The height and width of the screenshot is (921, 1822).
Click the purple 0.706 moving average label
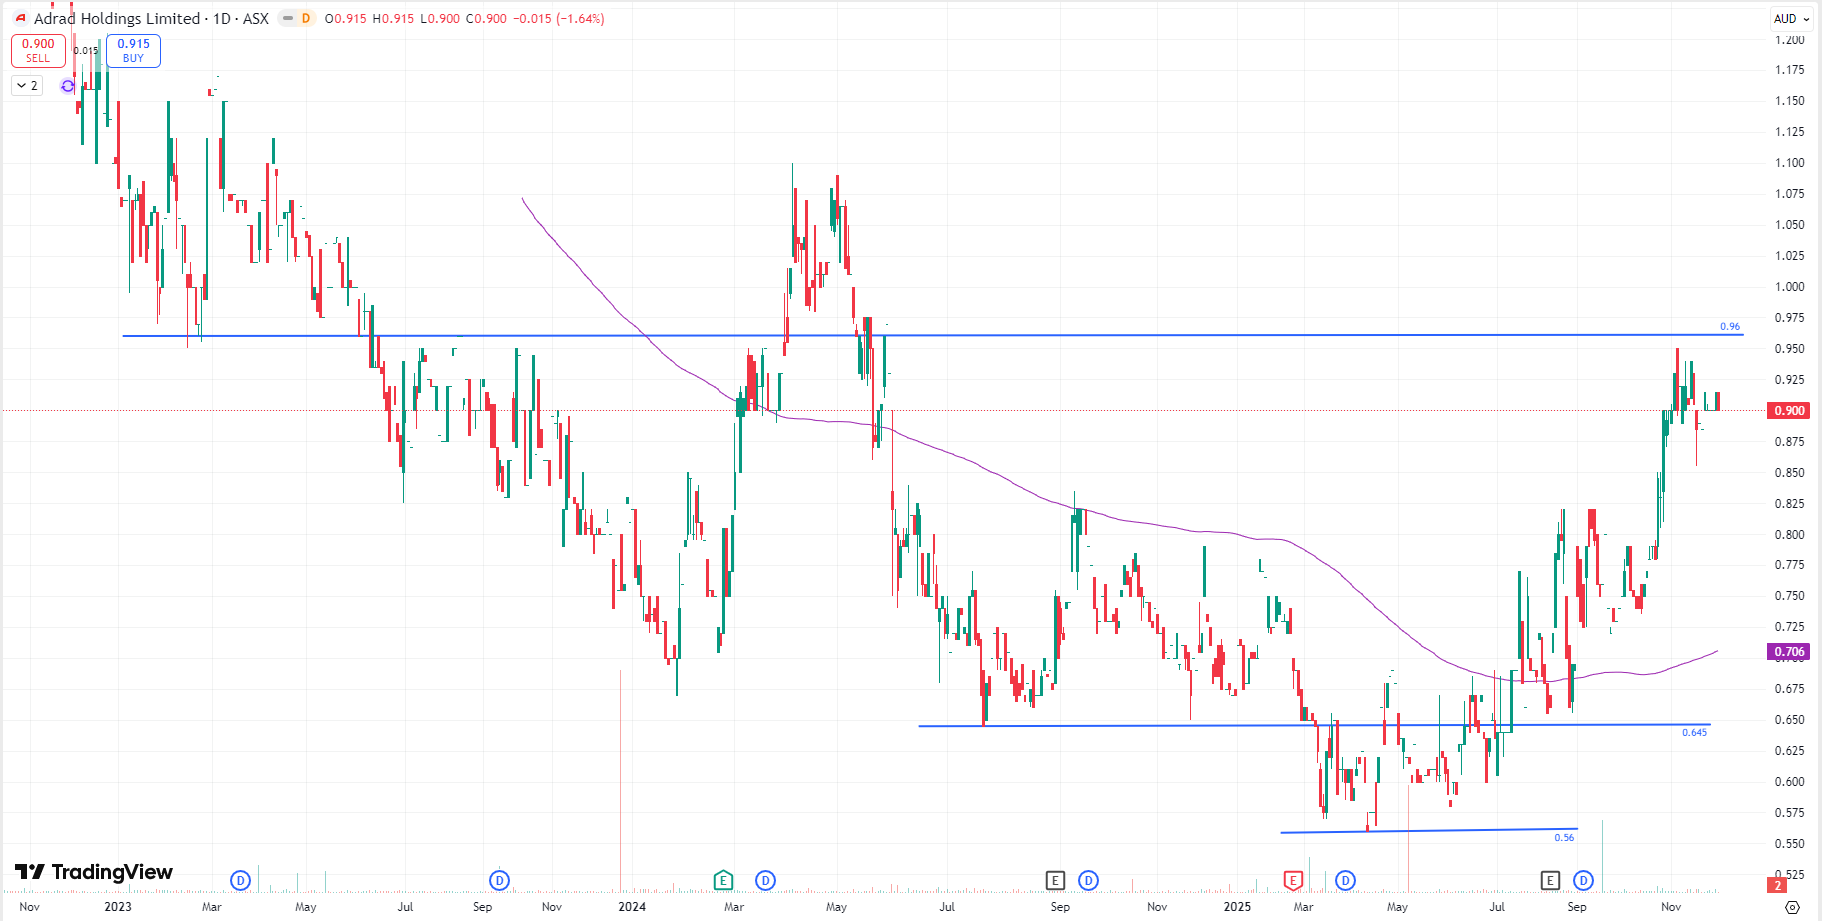coord(1788,652)
